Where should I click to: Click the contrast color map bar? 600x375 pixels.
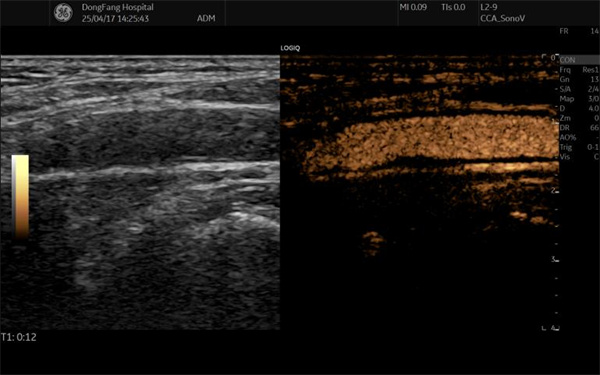click(20, 197)
